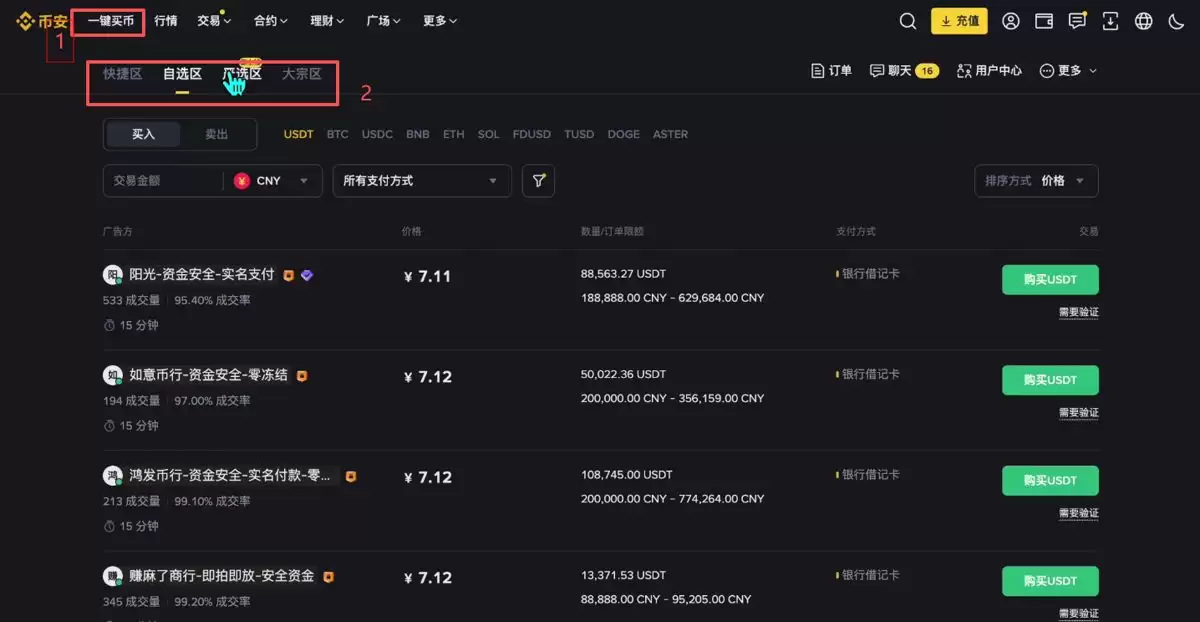Click 购买USDT on 阳光 merchant listing
The height and width of the screenshot is (622, 1200).
coord(1049,280)
